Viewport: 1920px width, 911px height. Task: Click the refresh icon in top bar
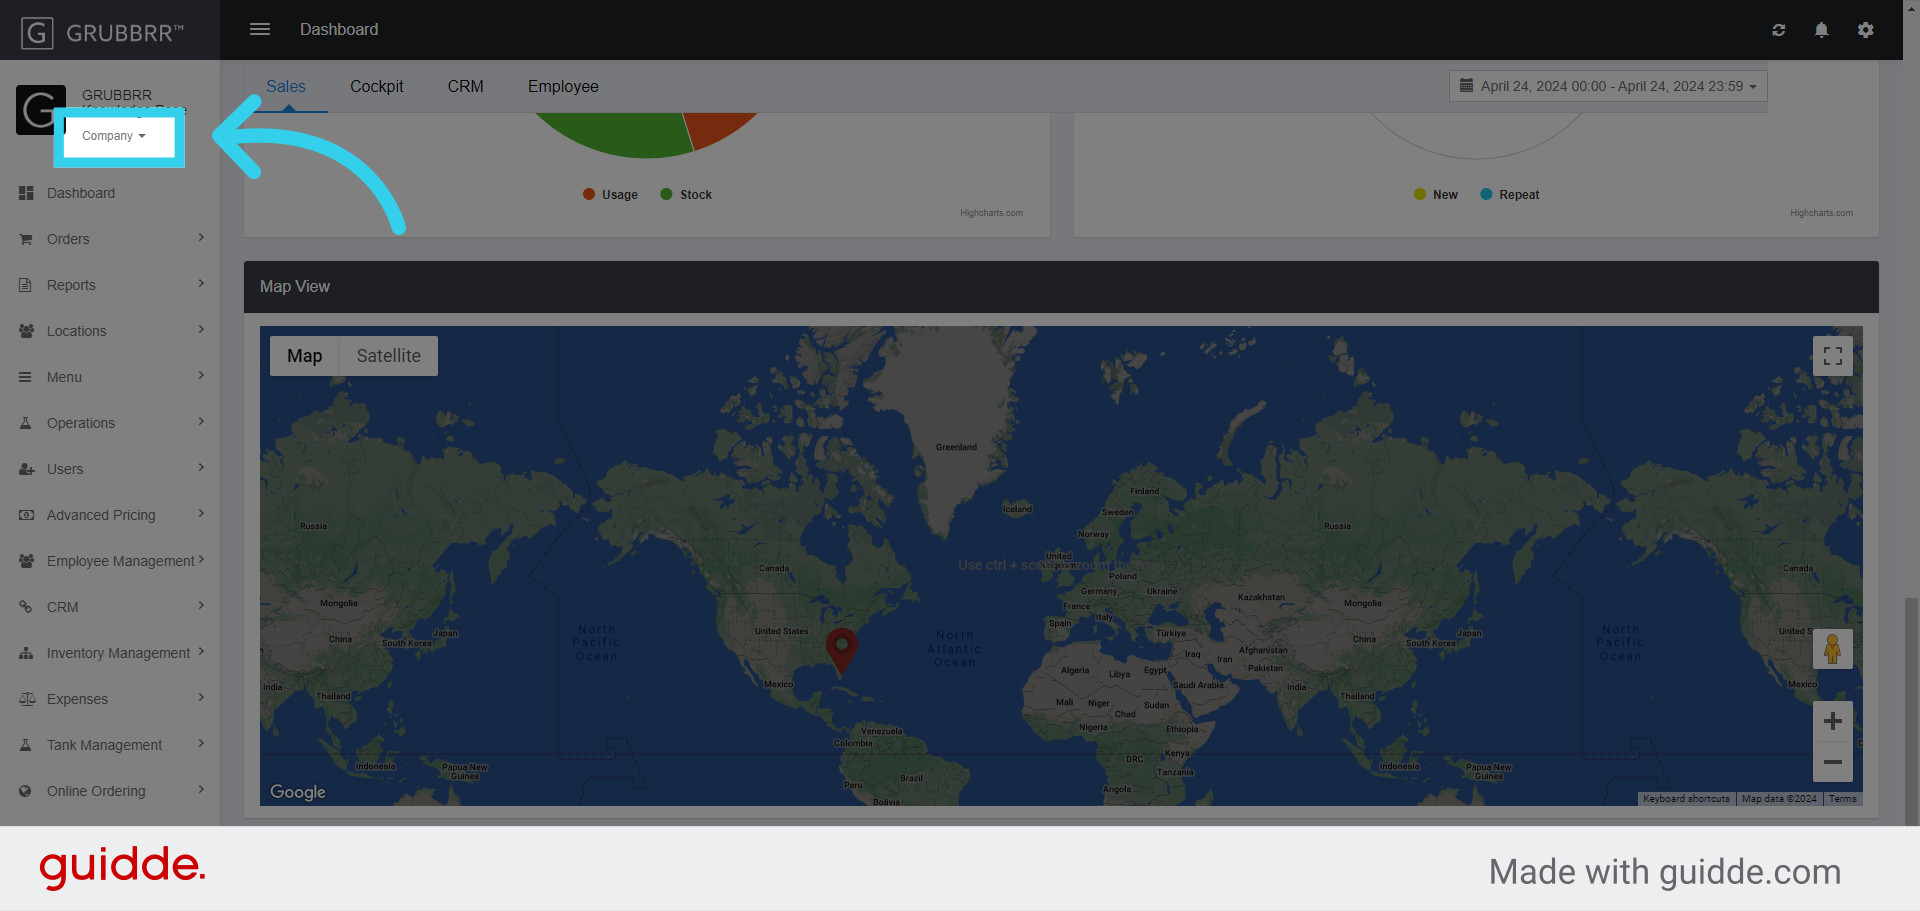1778,30
